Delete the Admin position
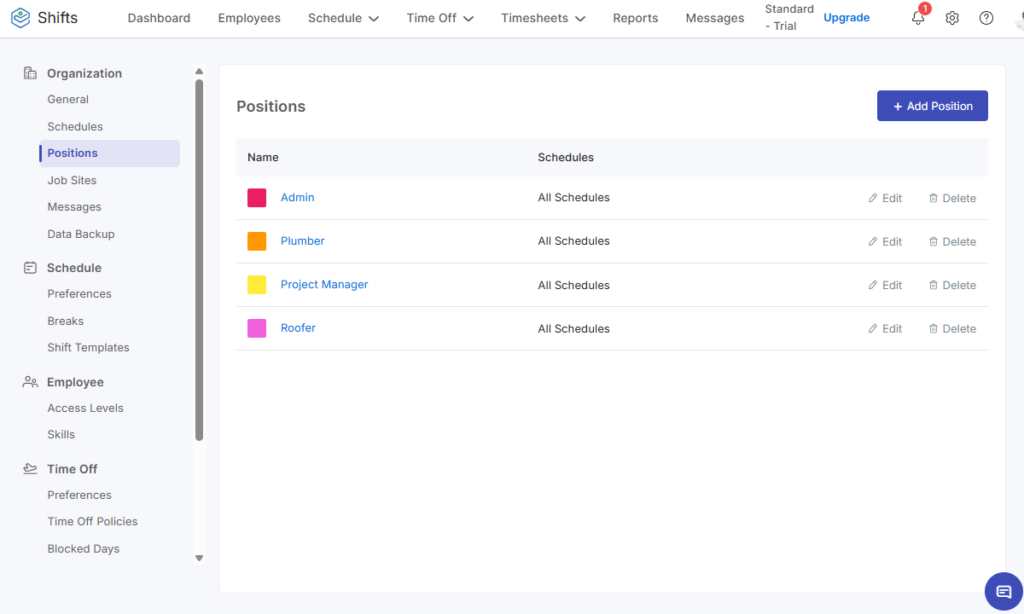The image size is (1024, 614). (x=952, y=198)
